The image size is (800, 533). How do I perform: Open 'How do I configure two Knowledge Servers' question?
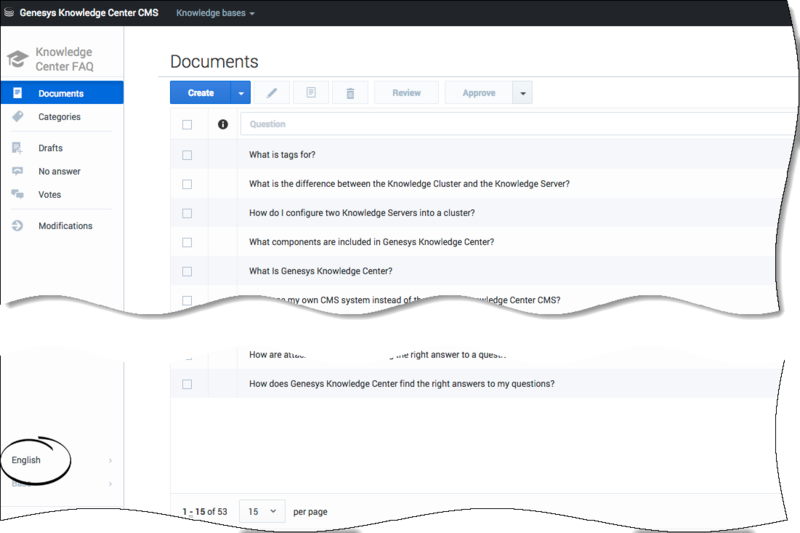[362, 213]
